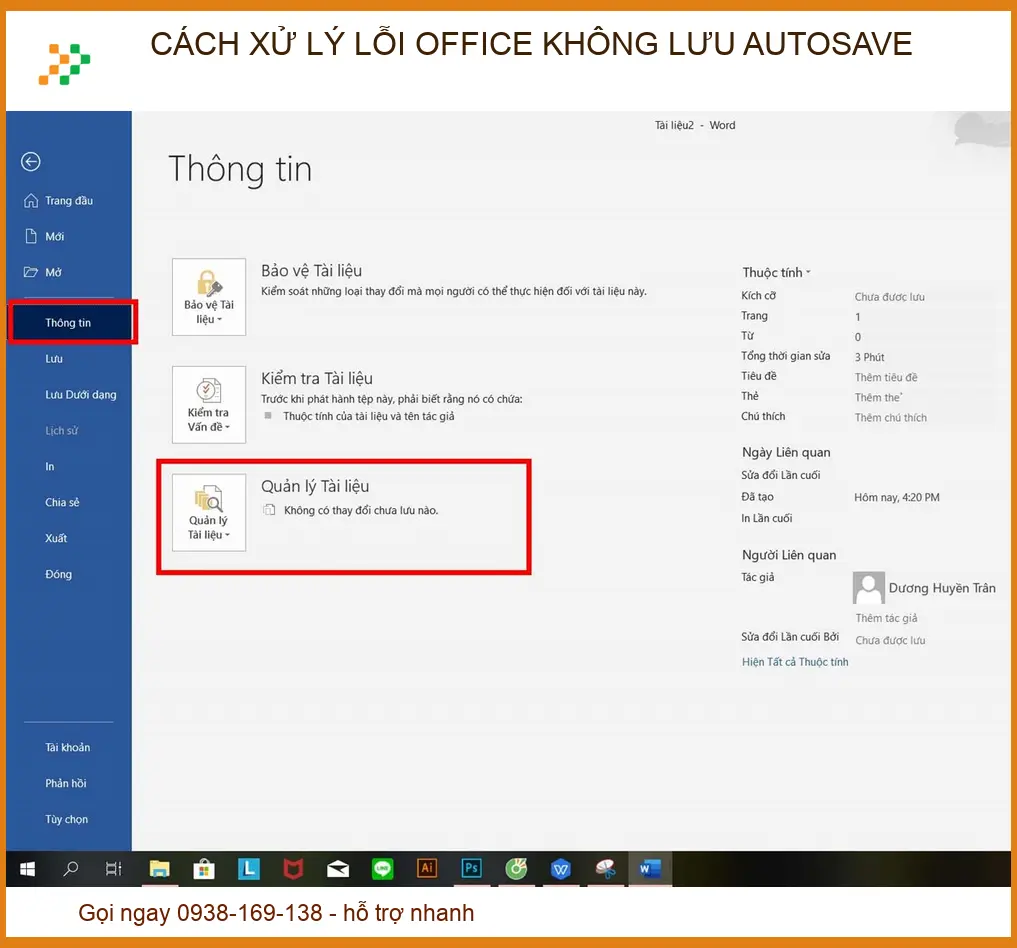The height and width of the screenshot is (948, 1017).
Task: Click the Người Liên quan heading
Action: click(789, 555)
